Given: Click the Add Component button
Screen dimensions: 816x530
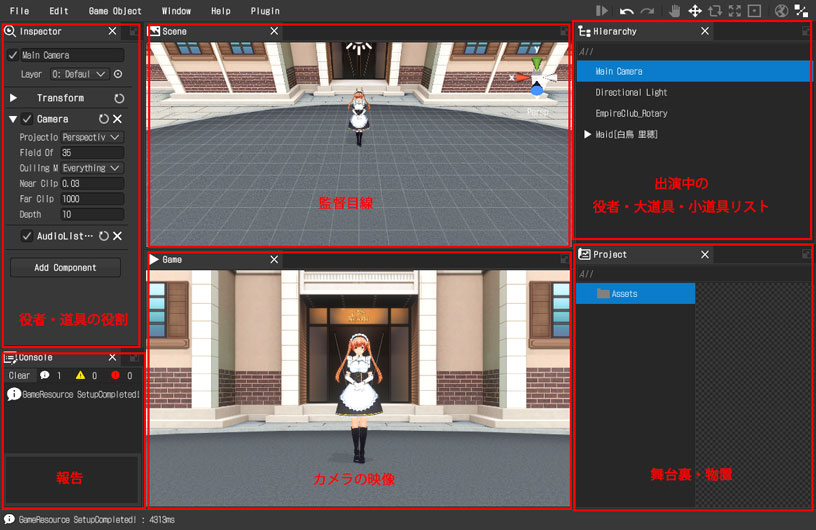Looking at the screenshot, I should [x=65, y=268].
